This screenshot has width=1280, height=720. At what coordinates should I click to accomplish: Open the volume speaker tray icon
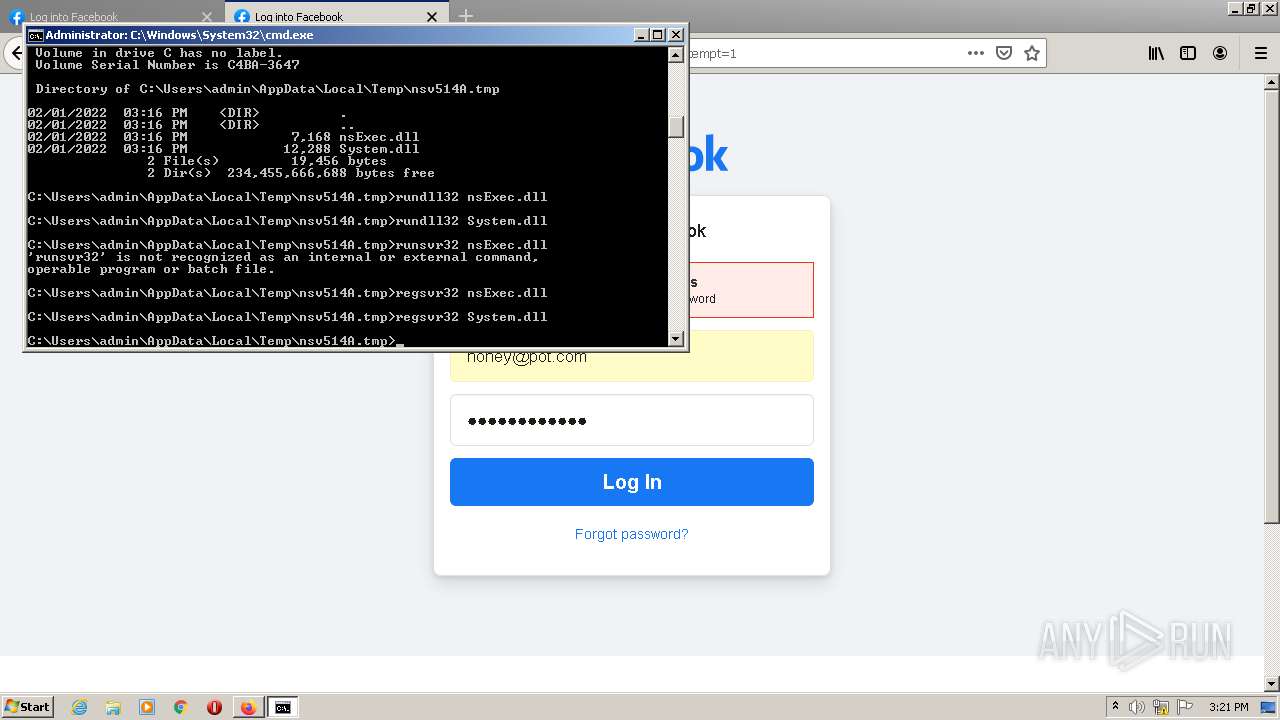[1137, 707]
